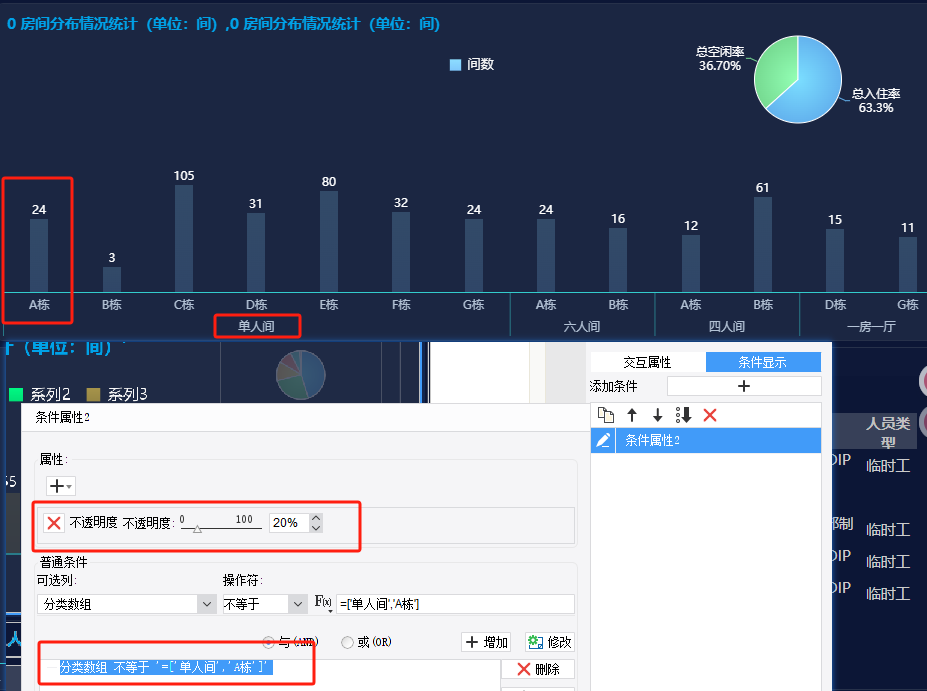Click the C栋 bar showing 105

184,239
